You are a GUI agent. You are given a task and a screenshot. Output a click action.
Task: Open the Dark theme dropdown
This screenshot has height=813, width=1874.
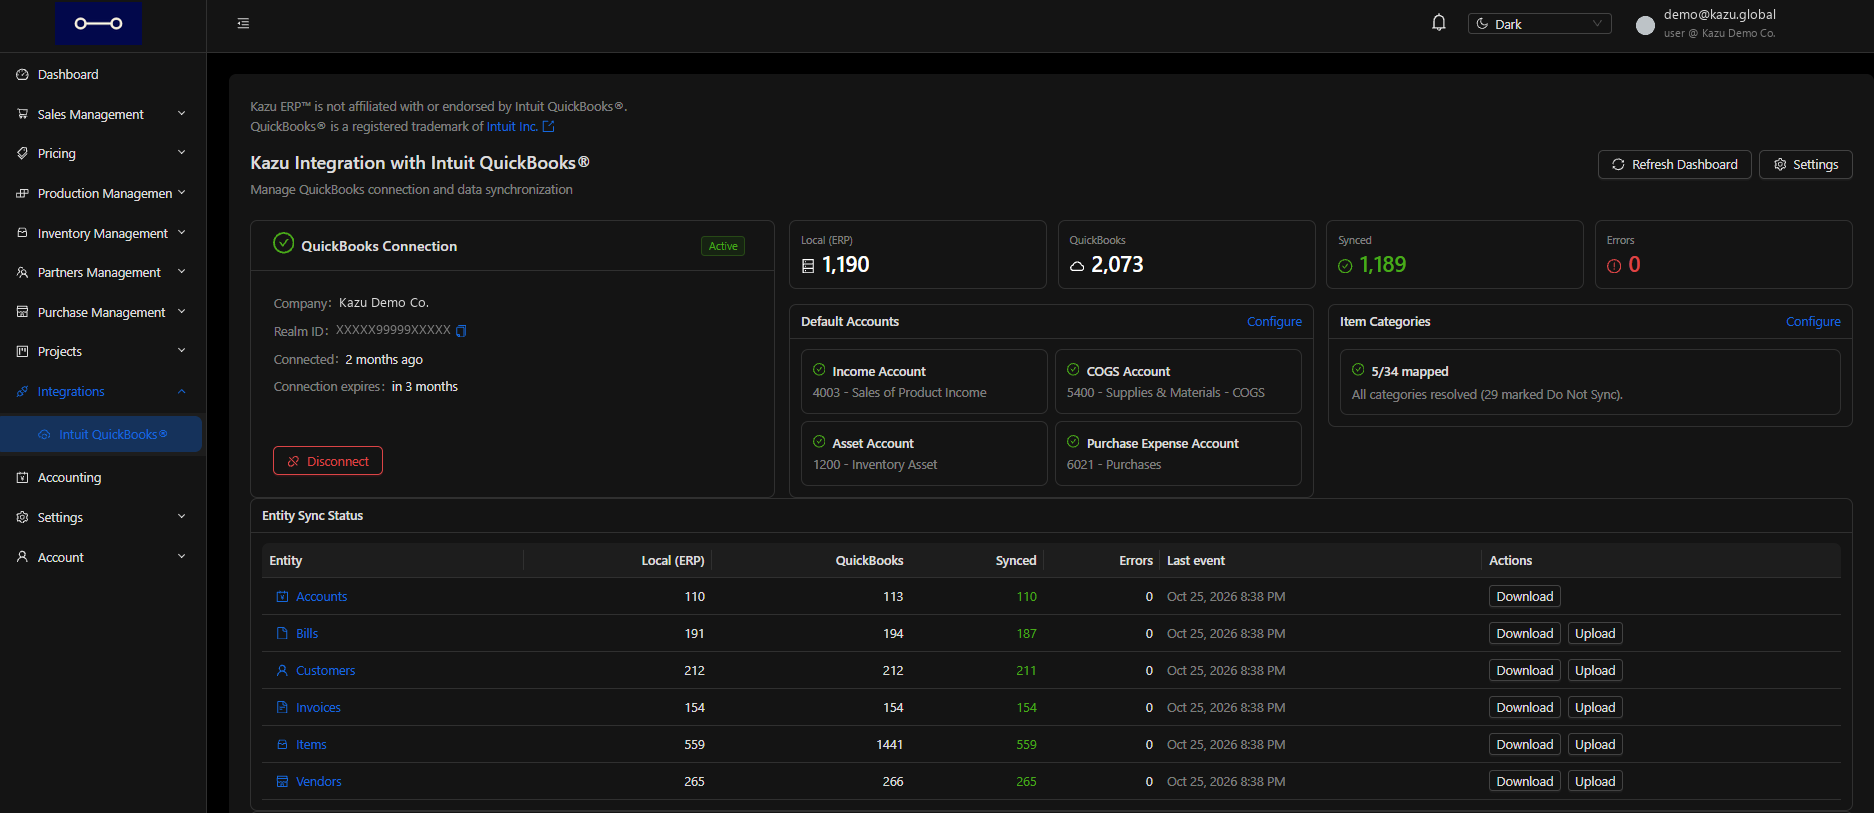coord(1539,24)
